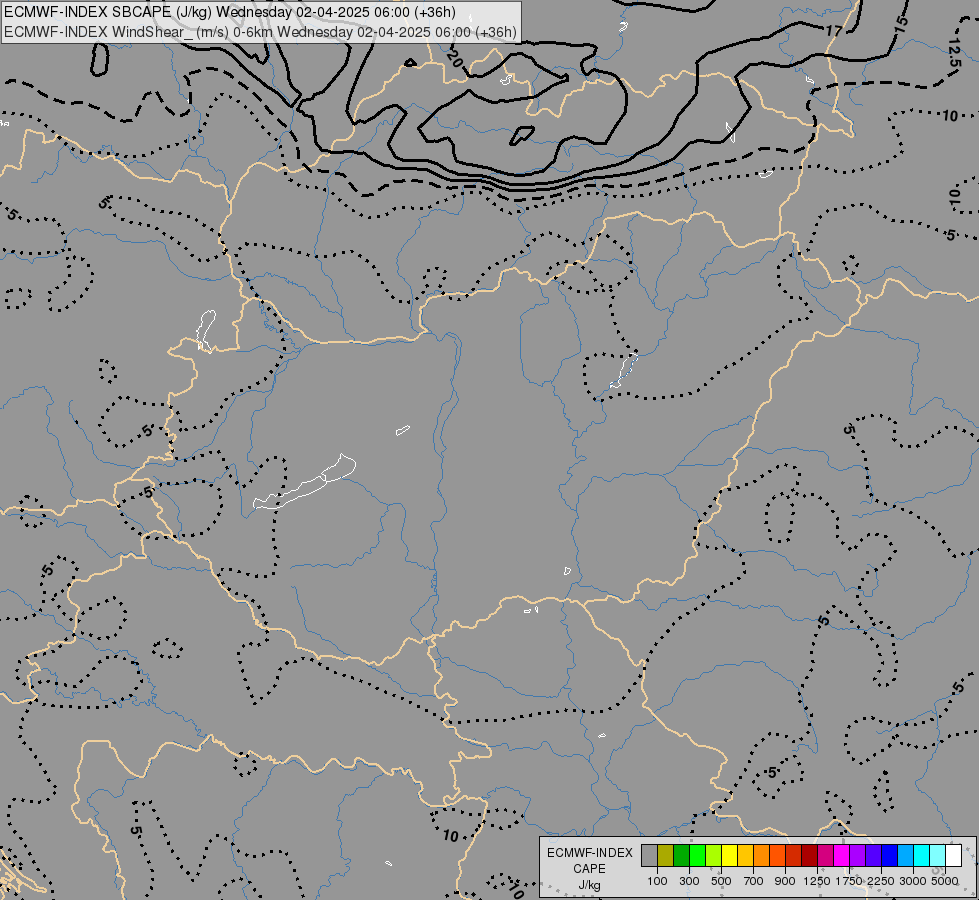The width and height of the screenshot is (979, 900).
Task: Click the legend value 1750
Action: pyautogui.click(x=849, y=881)
